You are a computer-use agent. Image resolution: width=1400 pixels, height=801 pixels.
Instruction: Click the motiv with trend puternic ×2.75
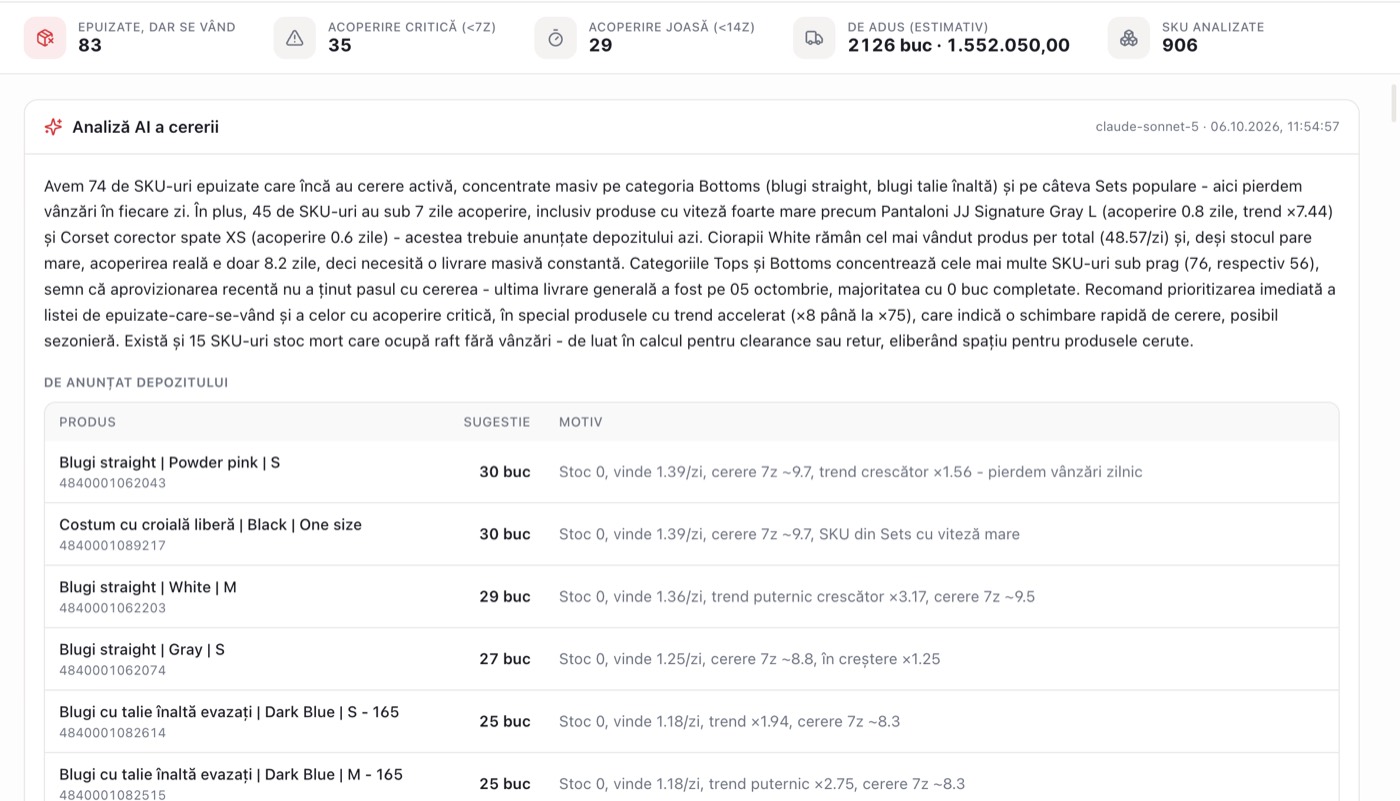762,784
